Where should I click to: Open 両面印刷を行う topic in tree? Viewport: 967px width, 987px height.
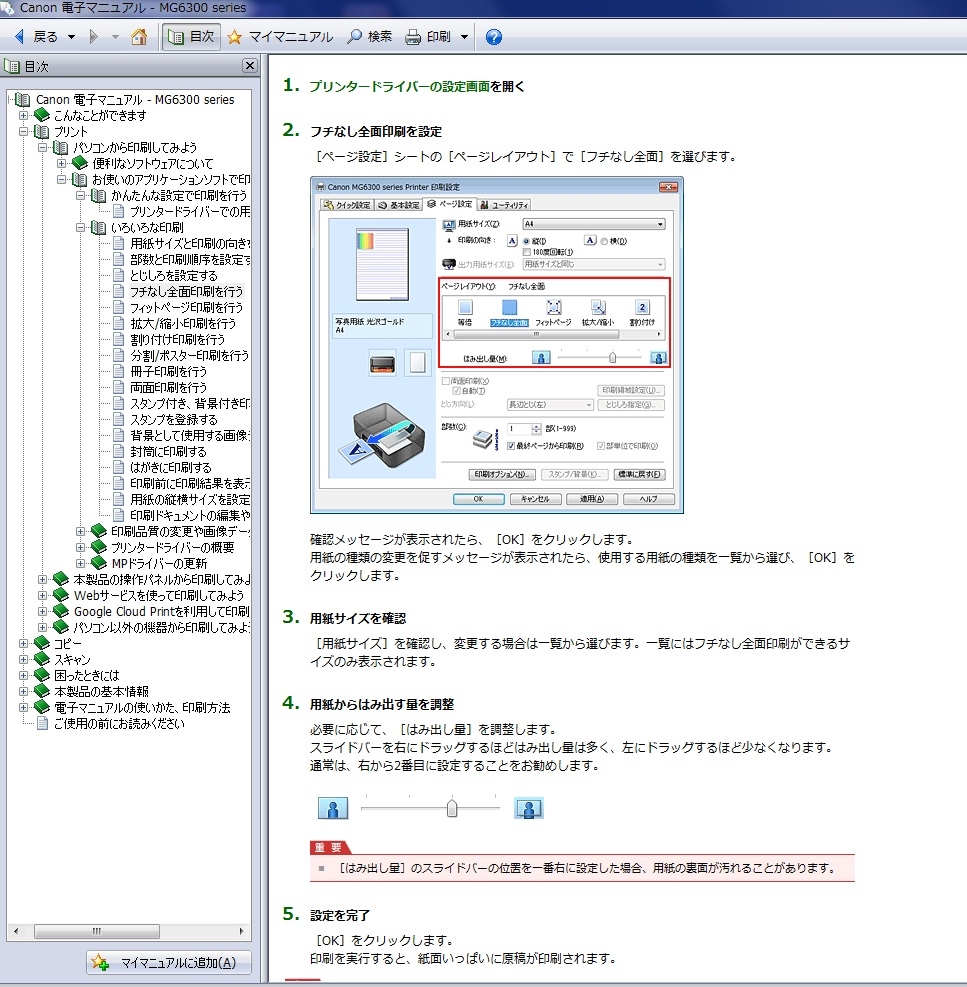pos(168,387)
